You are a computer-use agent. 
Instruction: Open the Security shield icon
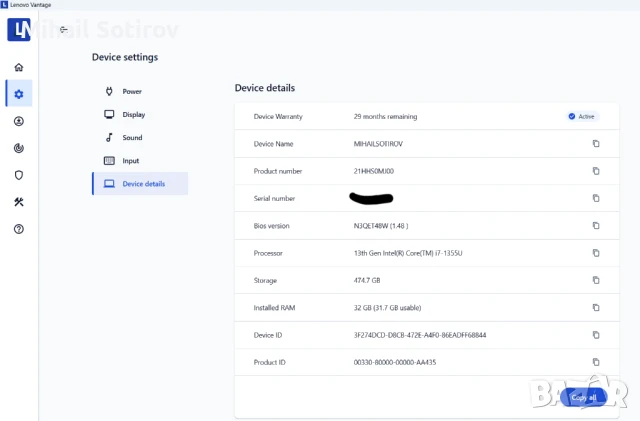19,175
